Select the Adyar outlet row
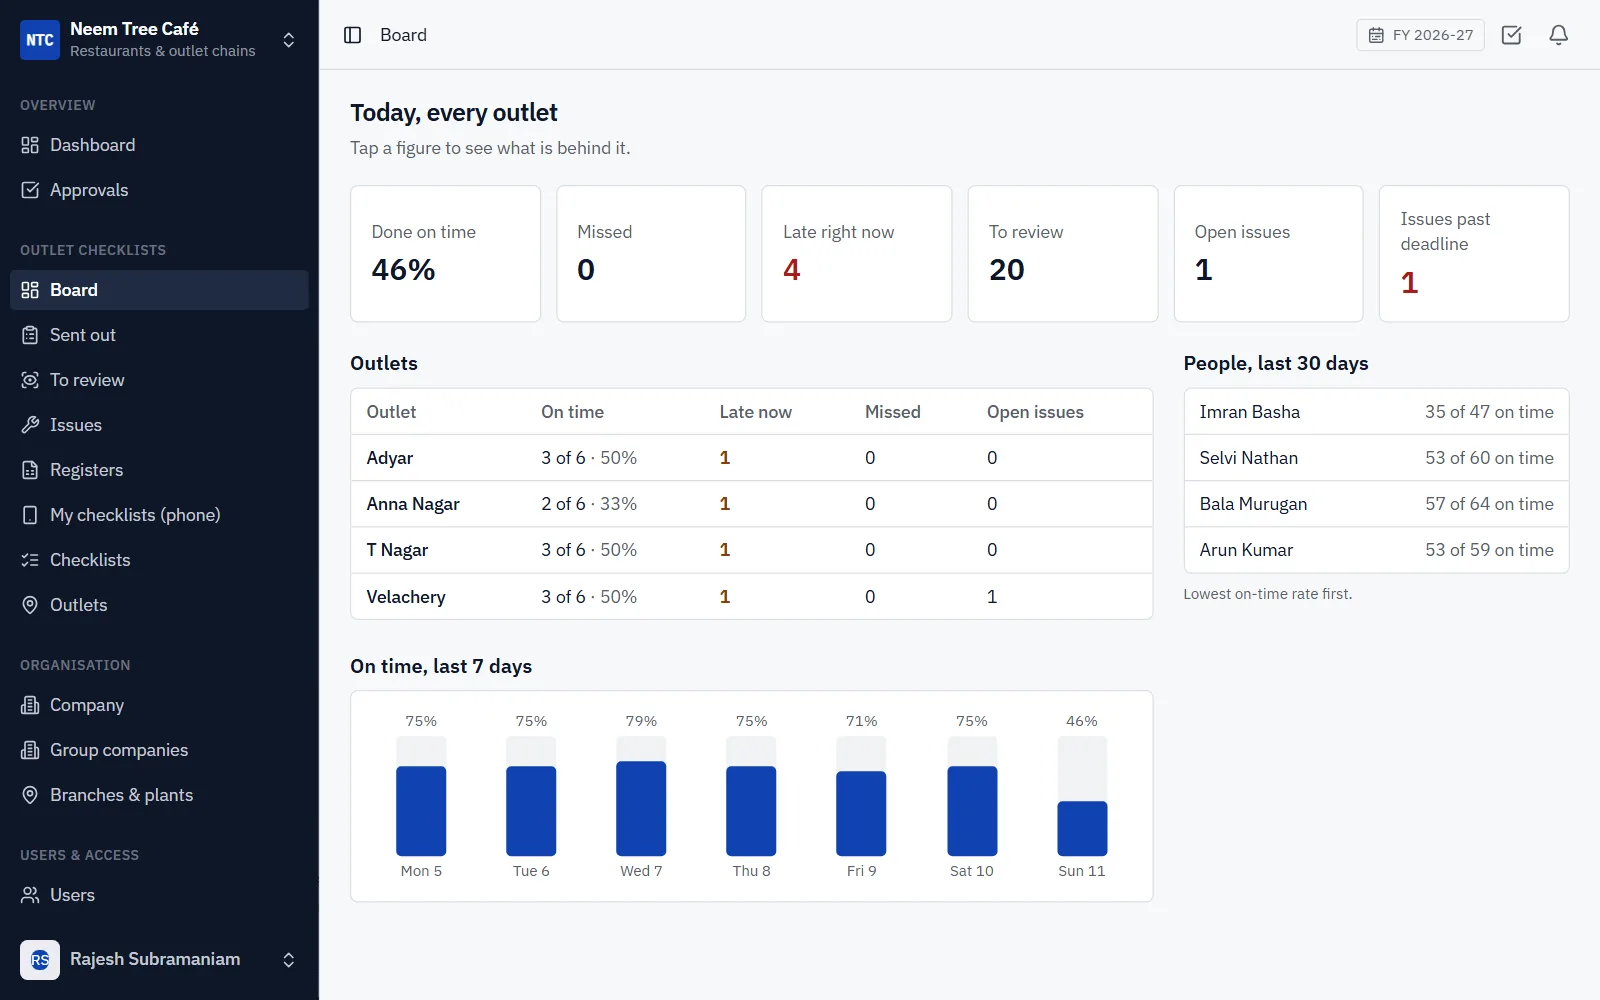This screenshot has height=1000, width=1600. pyautogui.click(x=751, y=458)
